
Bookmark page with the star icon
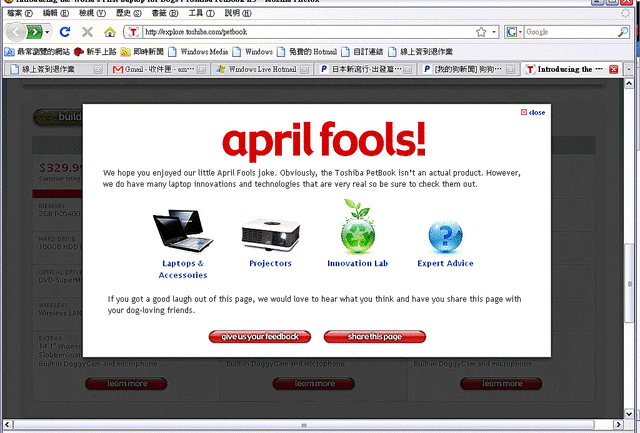coord(481,32)
